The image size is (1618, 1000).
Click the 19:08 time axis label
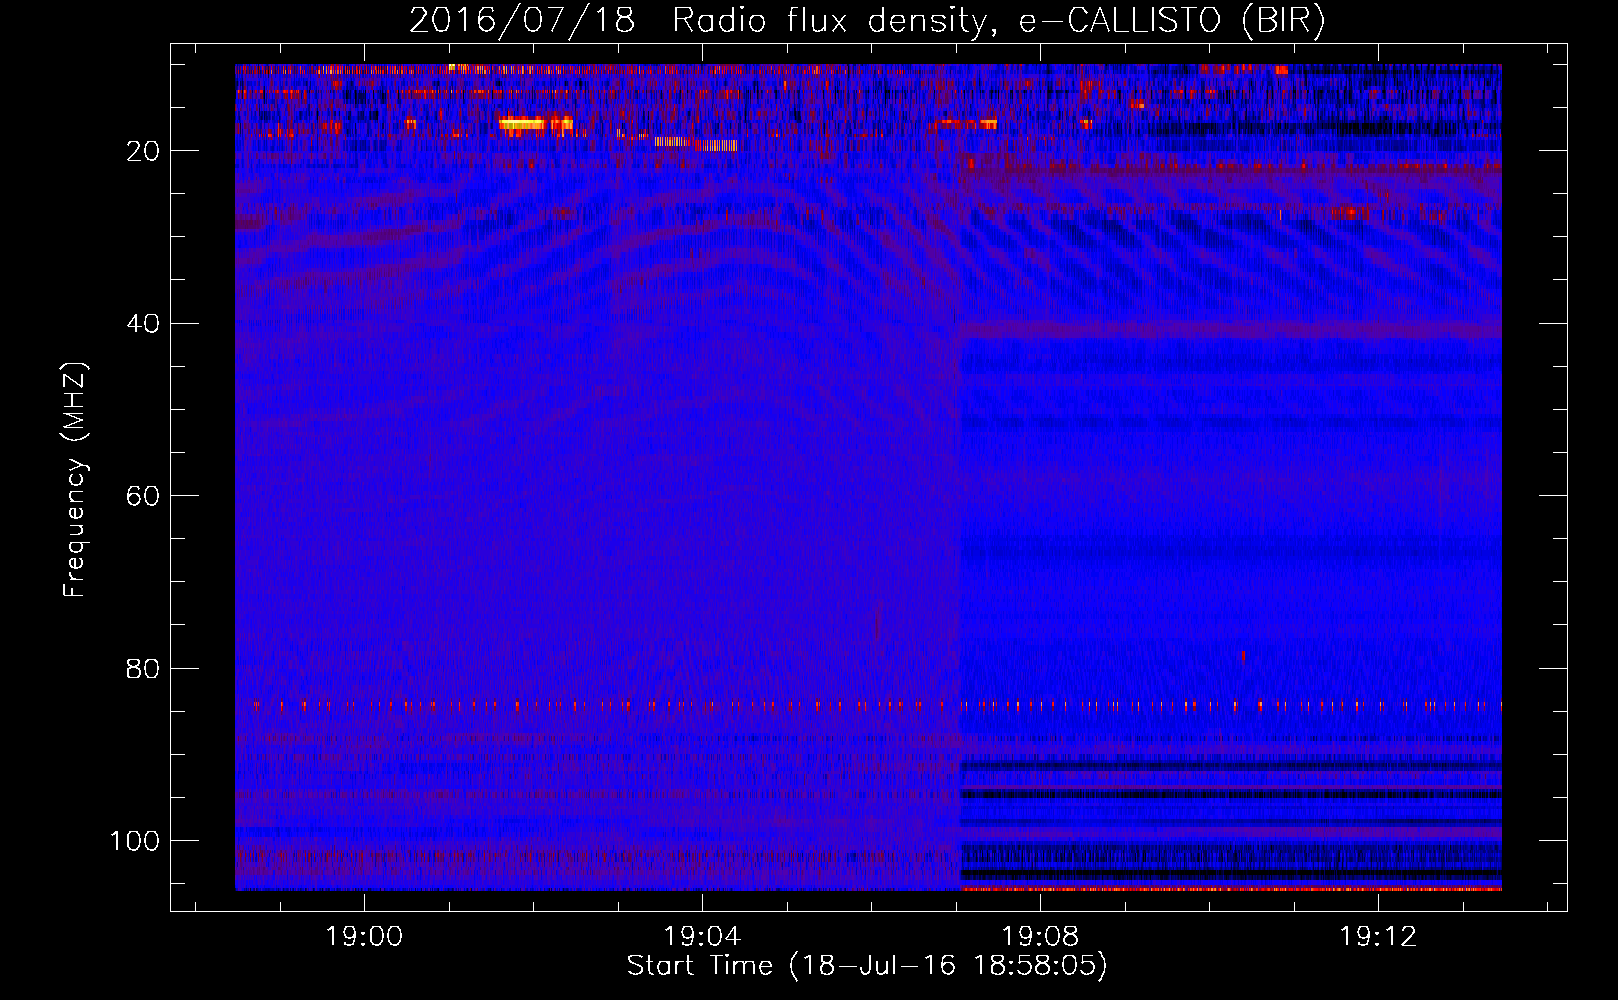pos(1040,937)
